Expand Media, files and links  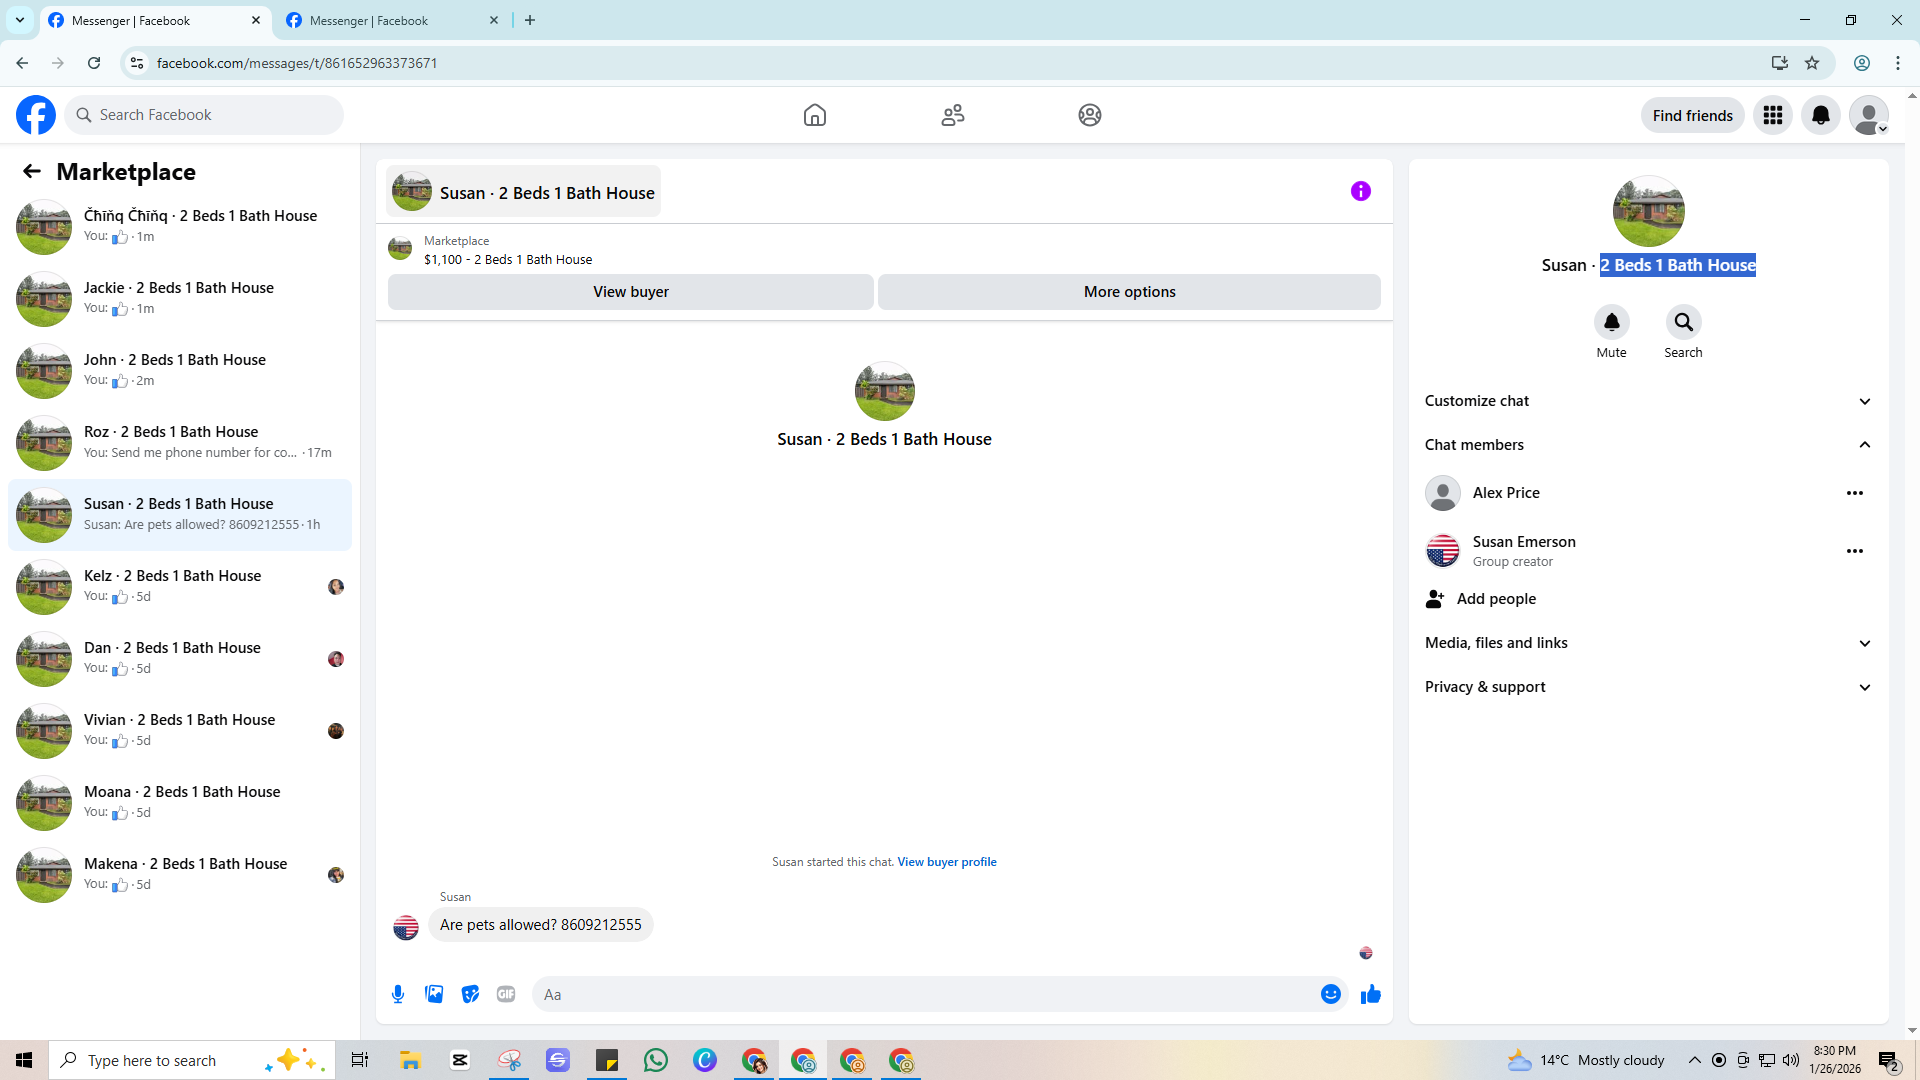pos(1864,643)
